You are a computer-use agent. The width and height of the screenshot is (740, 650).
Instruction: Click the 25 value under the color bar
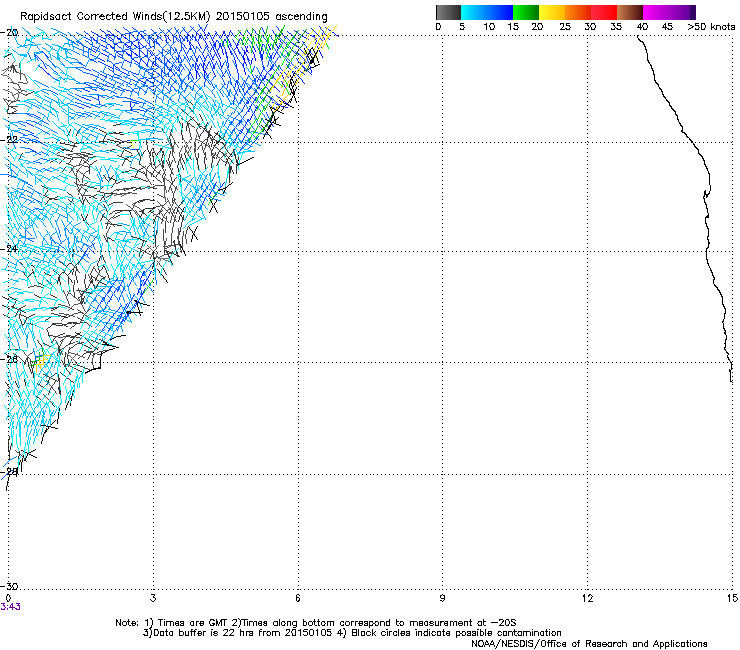coord(565,27)
